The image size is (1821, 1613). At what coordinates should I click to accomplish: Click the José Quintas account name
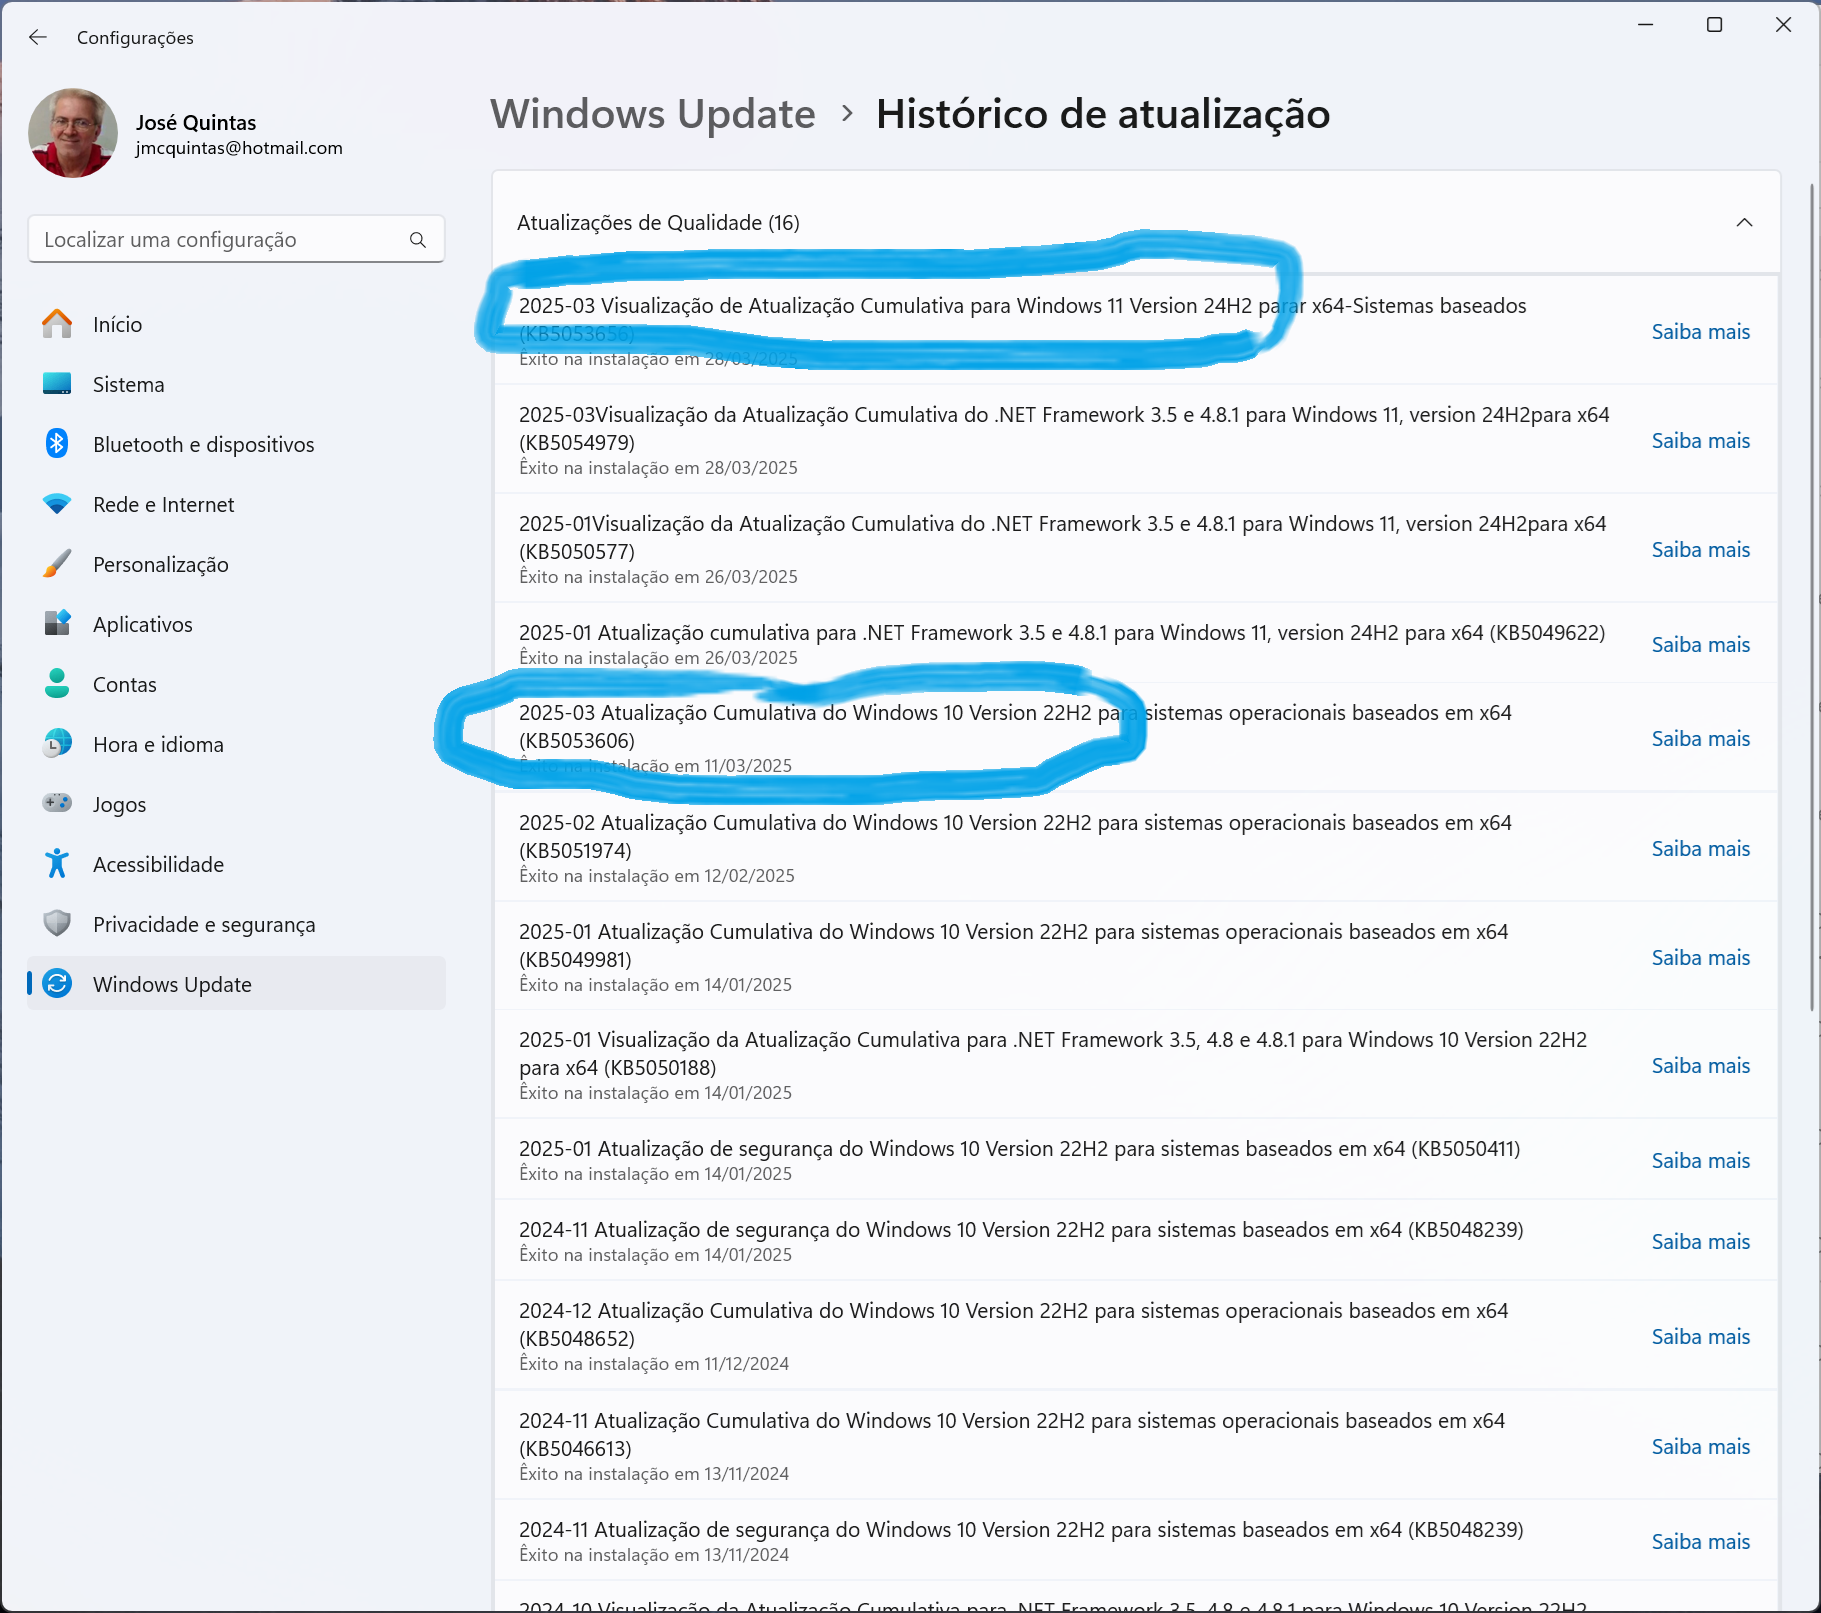pyautogui.click(x=196, y=123)
